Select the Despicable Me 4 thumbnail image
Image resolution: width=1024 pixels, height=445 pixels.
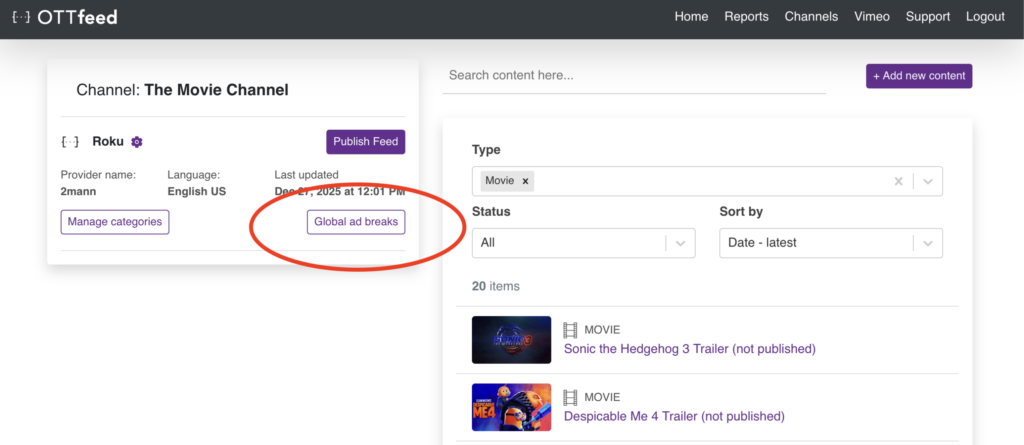511,407
